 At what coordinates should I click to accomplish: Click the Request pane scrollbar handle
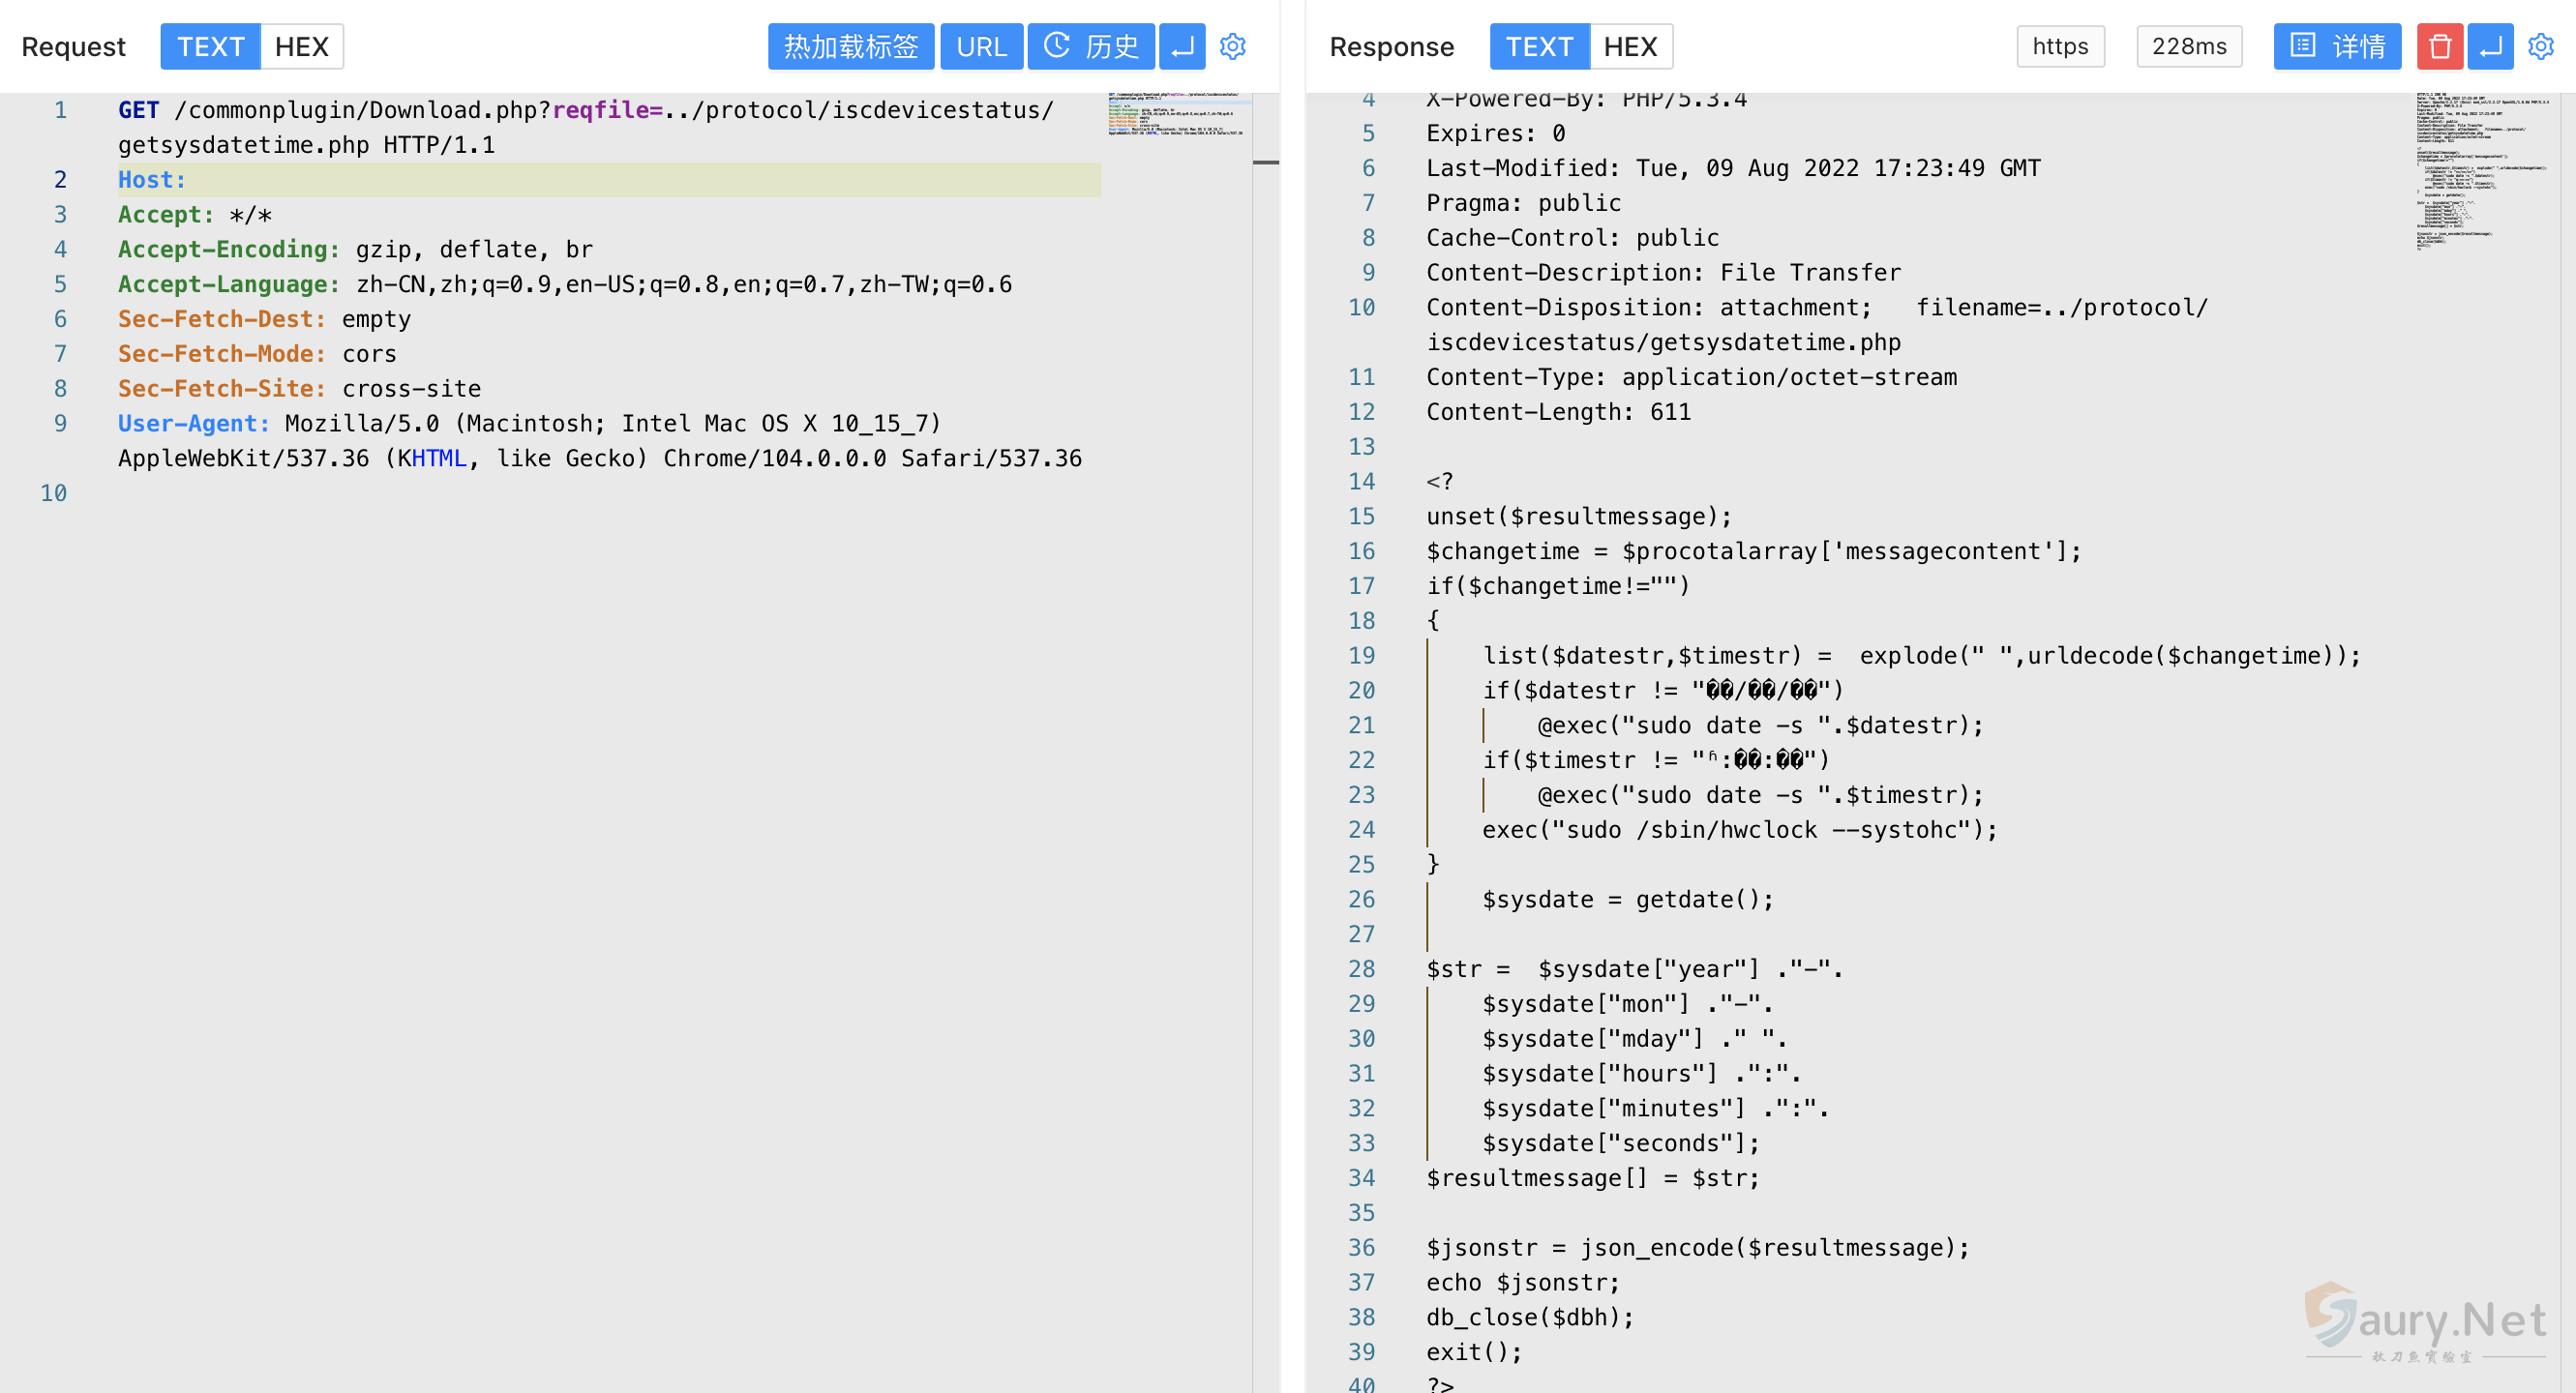pos(1266,162)
